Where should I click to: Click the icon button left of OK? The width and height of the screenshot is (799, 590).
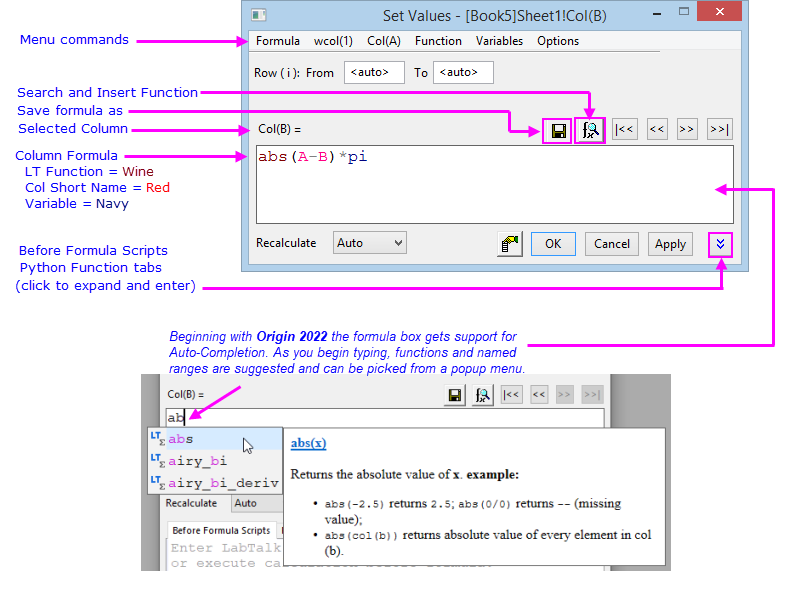tap(510, 244)
